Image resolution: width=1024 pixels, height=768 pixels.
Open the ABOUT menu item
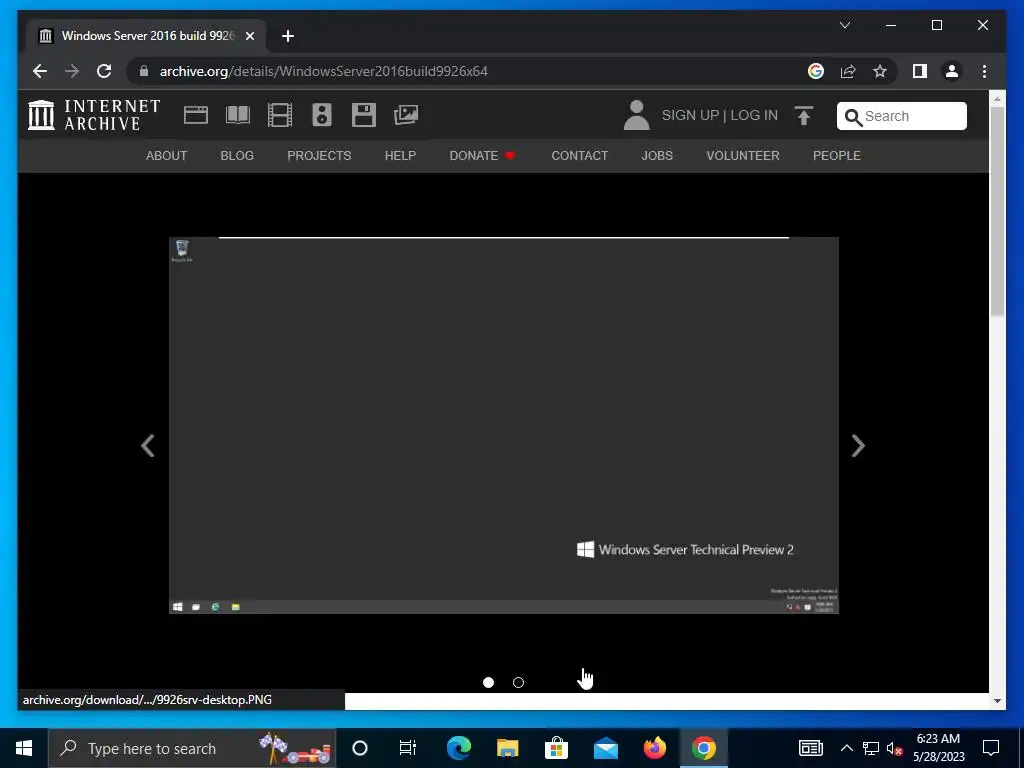click(x=167, y=155)
